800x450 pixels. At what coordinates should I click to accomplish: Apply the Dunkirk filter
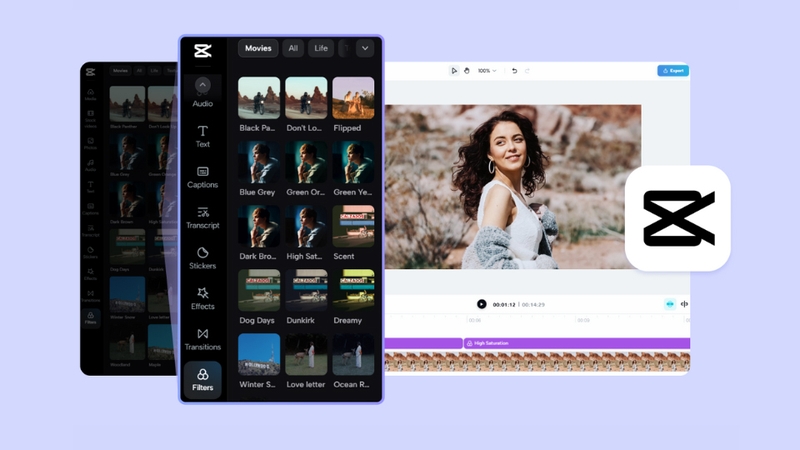[x=306, y=290]
